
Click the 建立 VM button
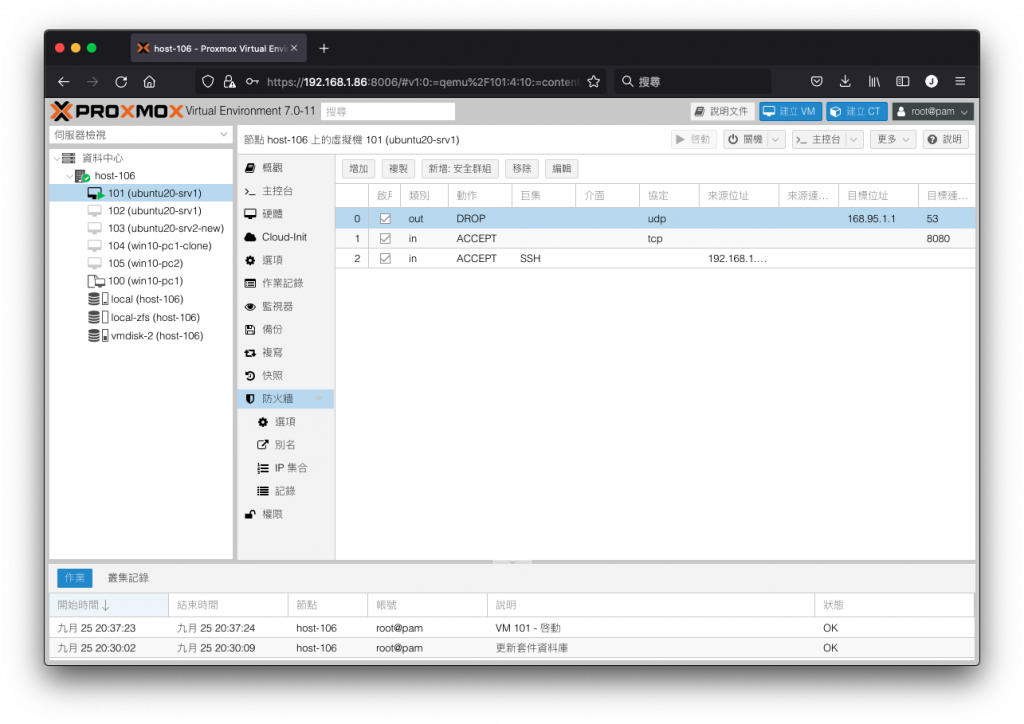click(x=790, y=112)
